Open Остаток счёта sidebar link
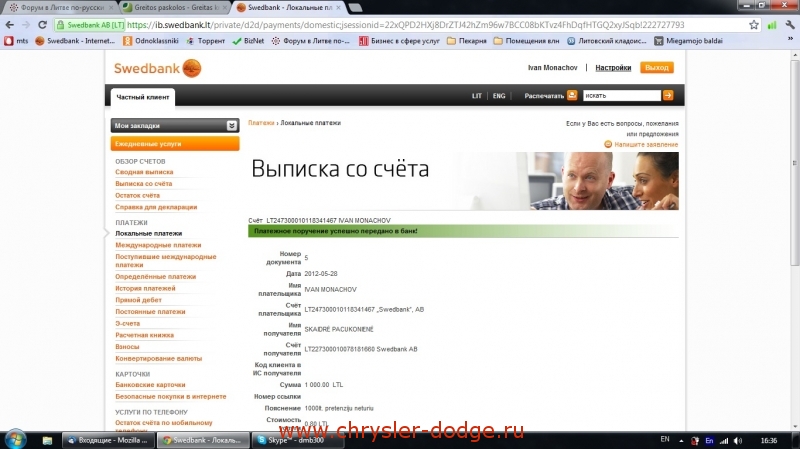The width and height of the screenshot is (800, 449). click(137, 195)
